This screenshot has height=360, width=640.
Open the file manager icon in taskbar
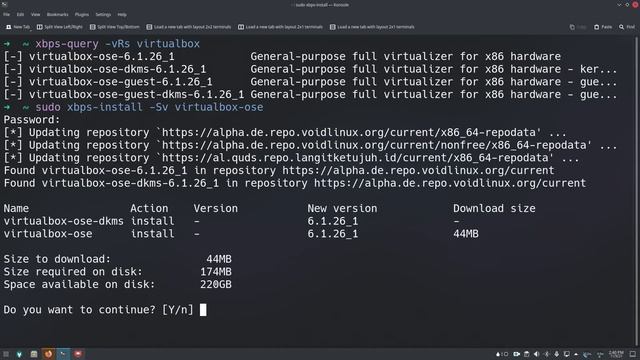pyautogui.click(x=34, y=354)
